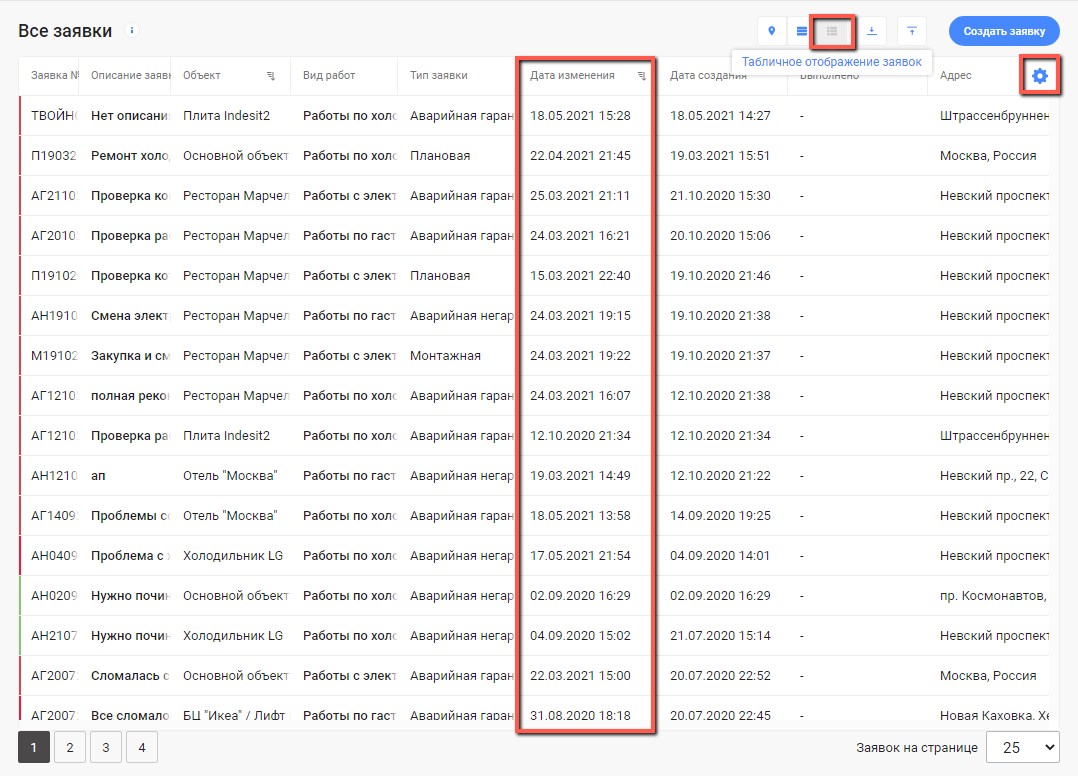Click the download export icon
The height and width of the screenshot is (776, 1078).
(872, 31)
